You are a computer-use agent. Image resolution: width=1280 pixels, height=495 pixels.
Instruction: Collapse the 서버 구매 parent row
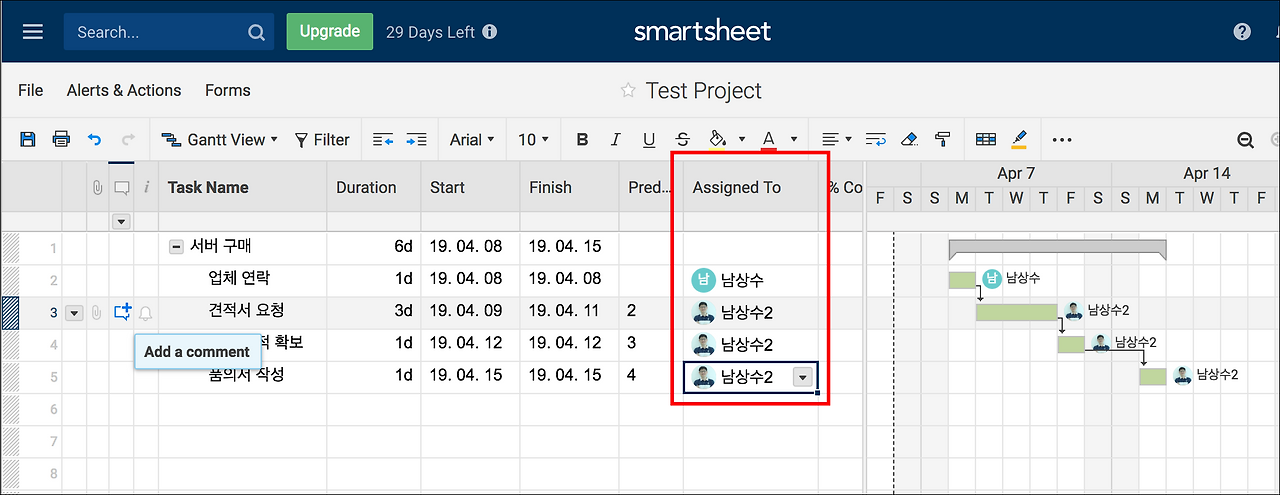[x=176, y=247]
